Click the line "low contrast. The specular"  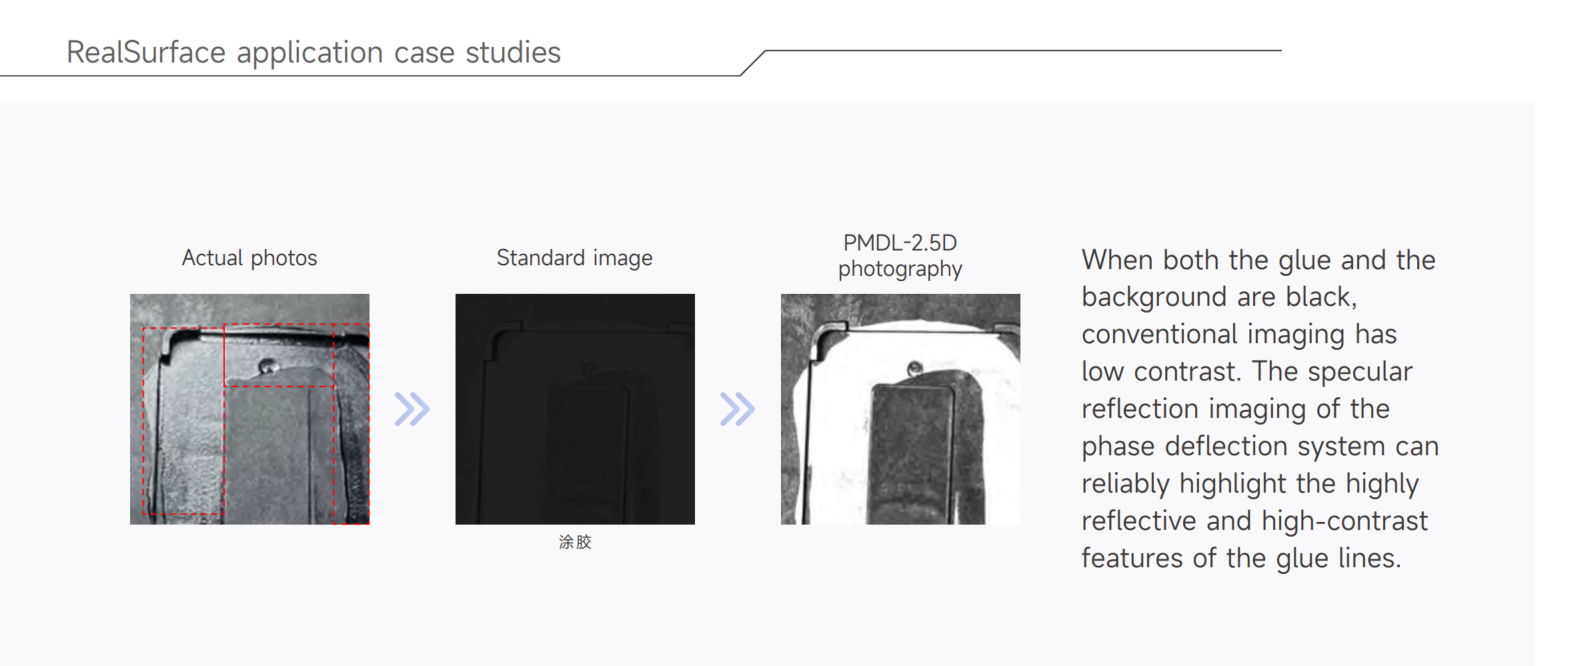(1246, 372)
